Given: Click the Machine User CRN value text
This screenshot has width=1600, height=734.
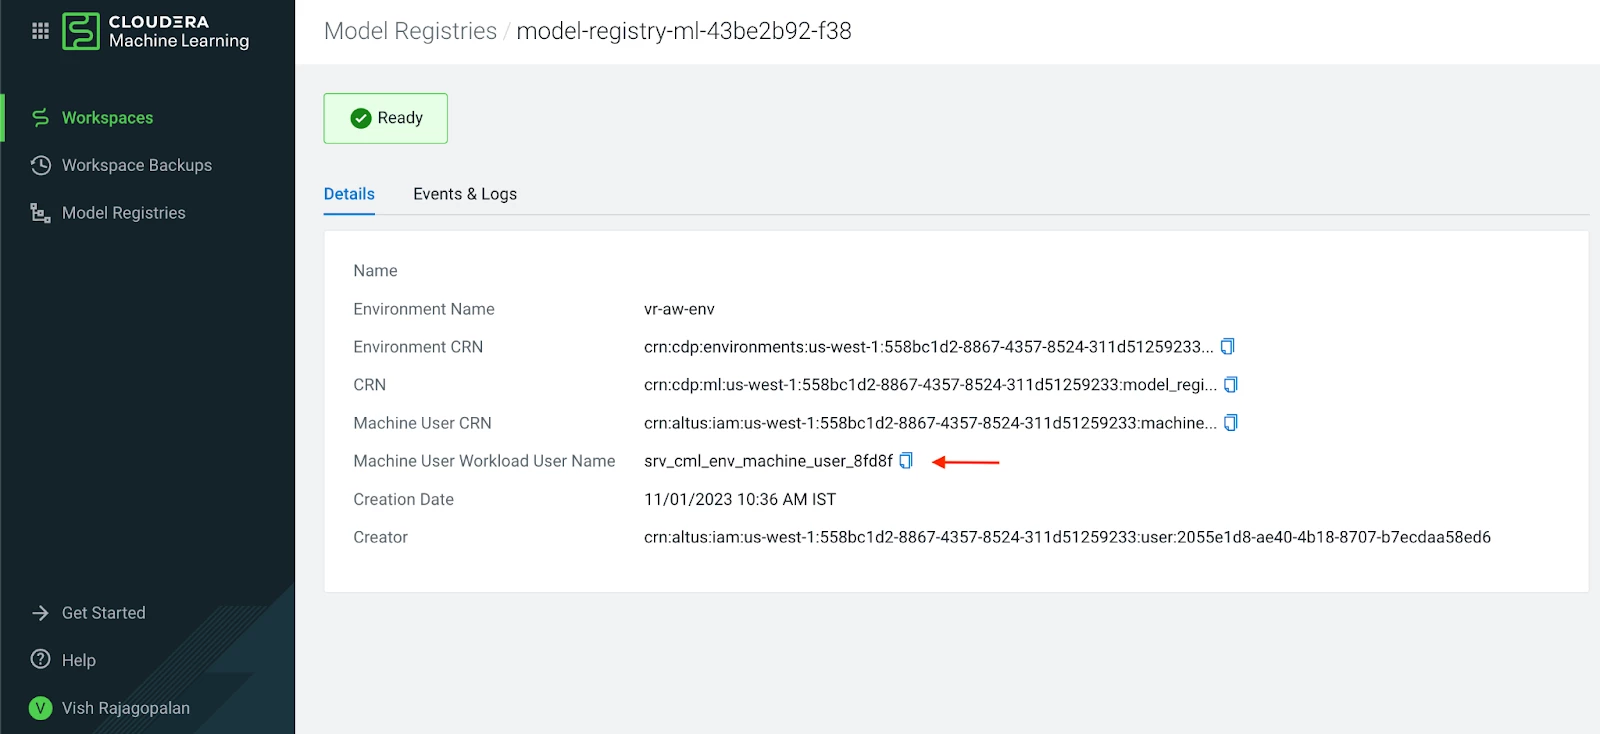Looking at the screenshot, I should click(x=931, y=423).
